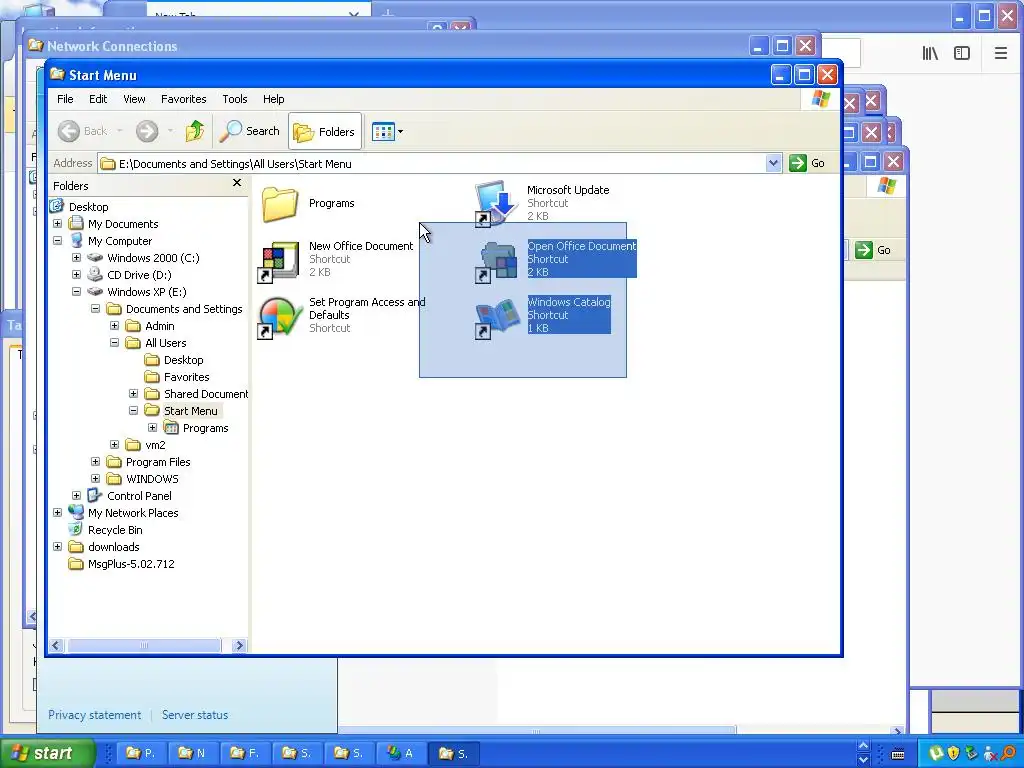Open the View menu
Screen dimensions: 1024x768
(134, 99)
